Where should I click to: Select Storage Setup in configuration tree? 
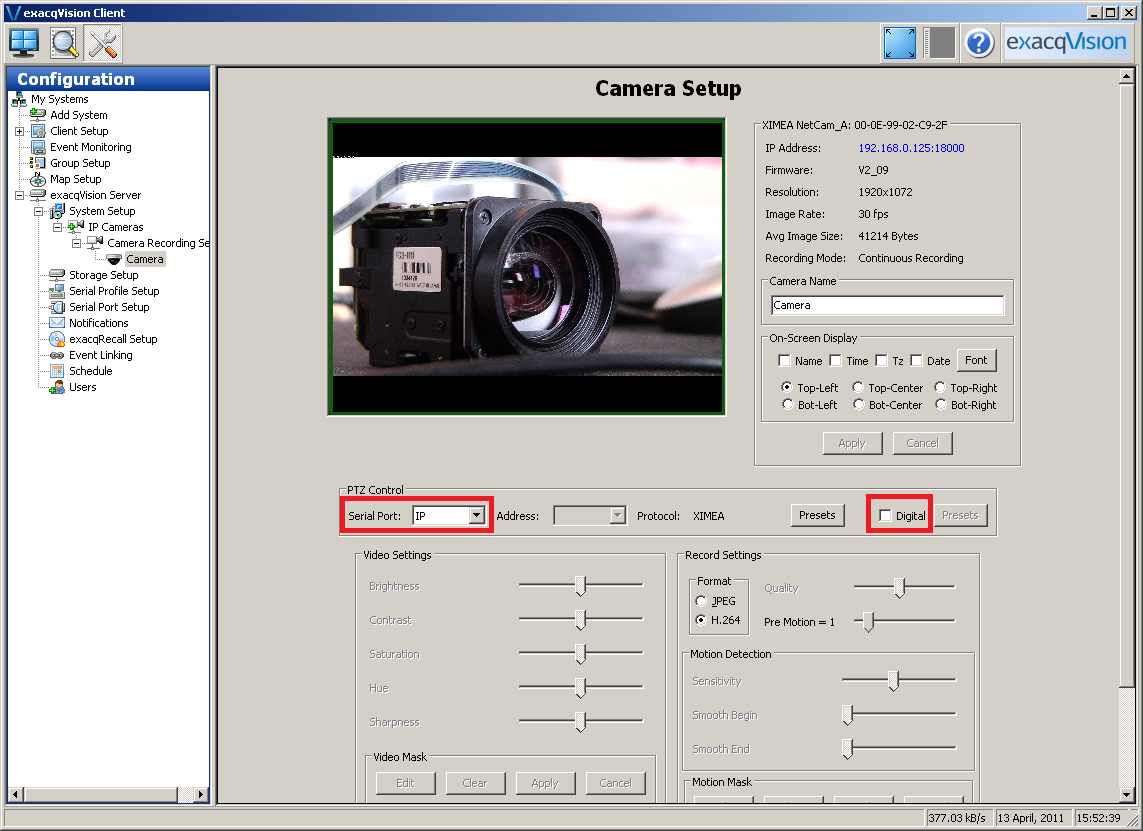point(104,275)
